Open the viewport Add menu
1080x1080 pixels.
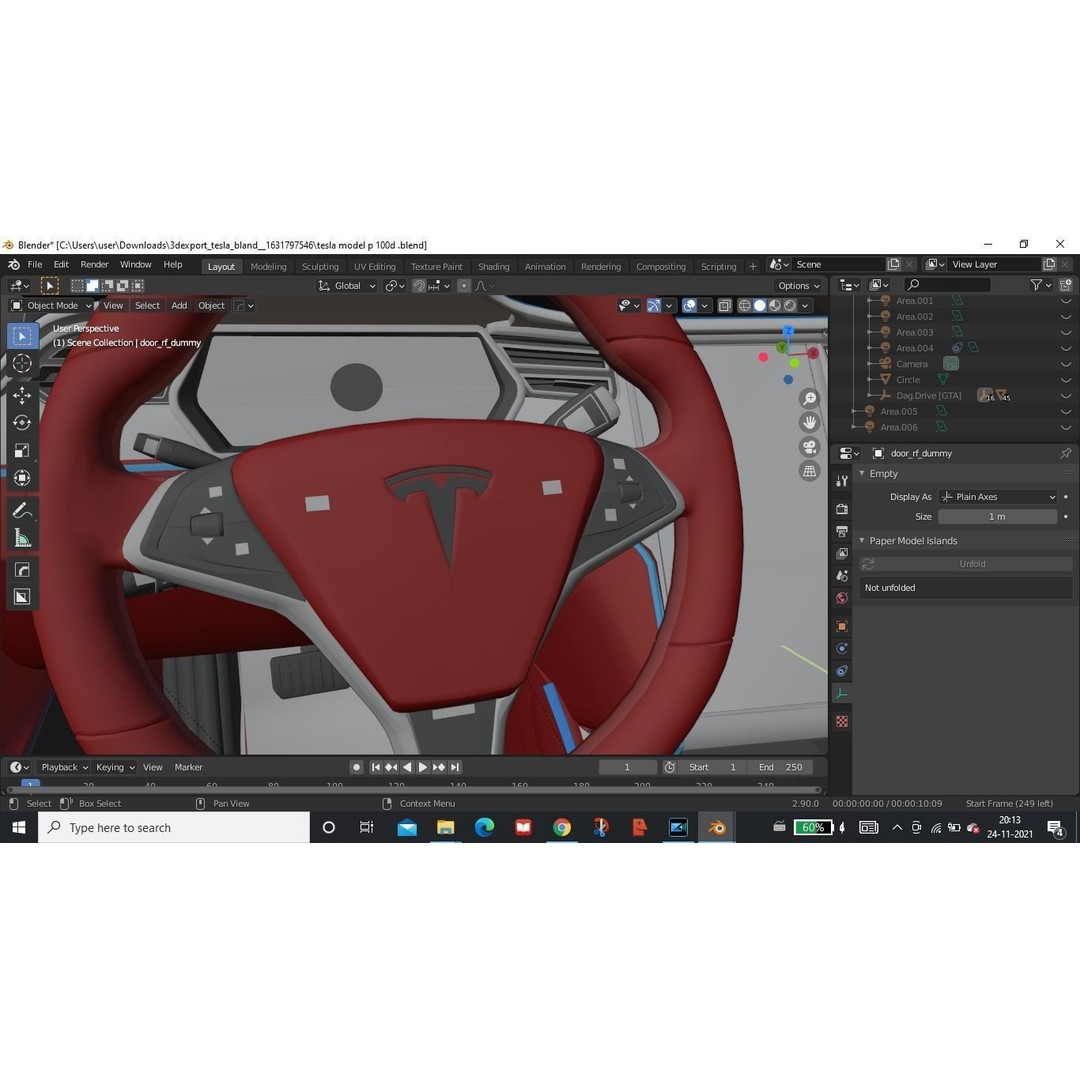point(179,305)
